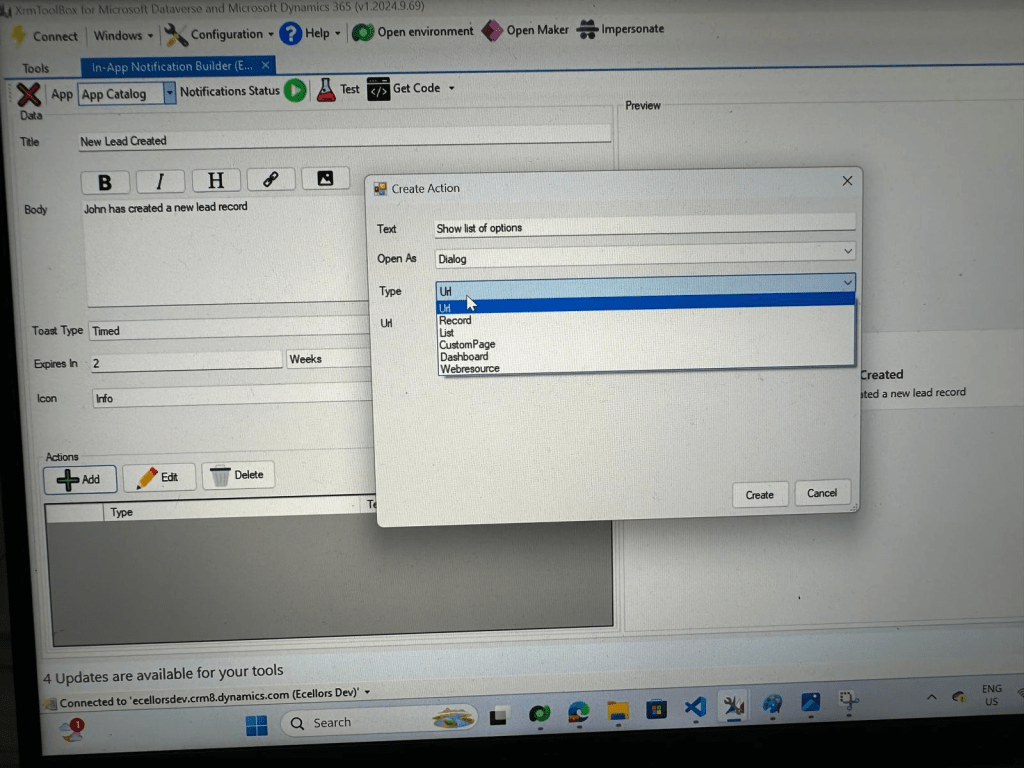Switch to the Tools tab
Image resolution: width=1024 pixels, height=768 pixels.
coord(36,68)
